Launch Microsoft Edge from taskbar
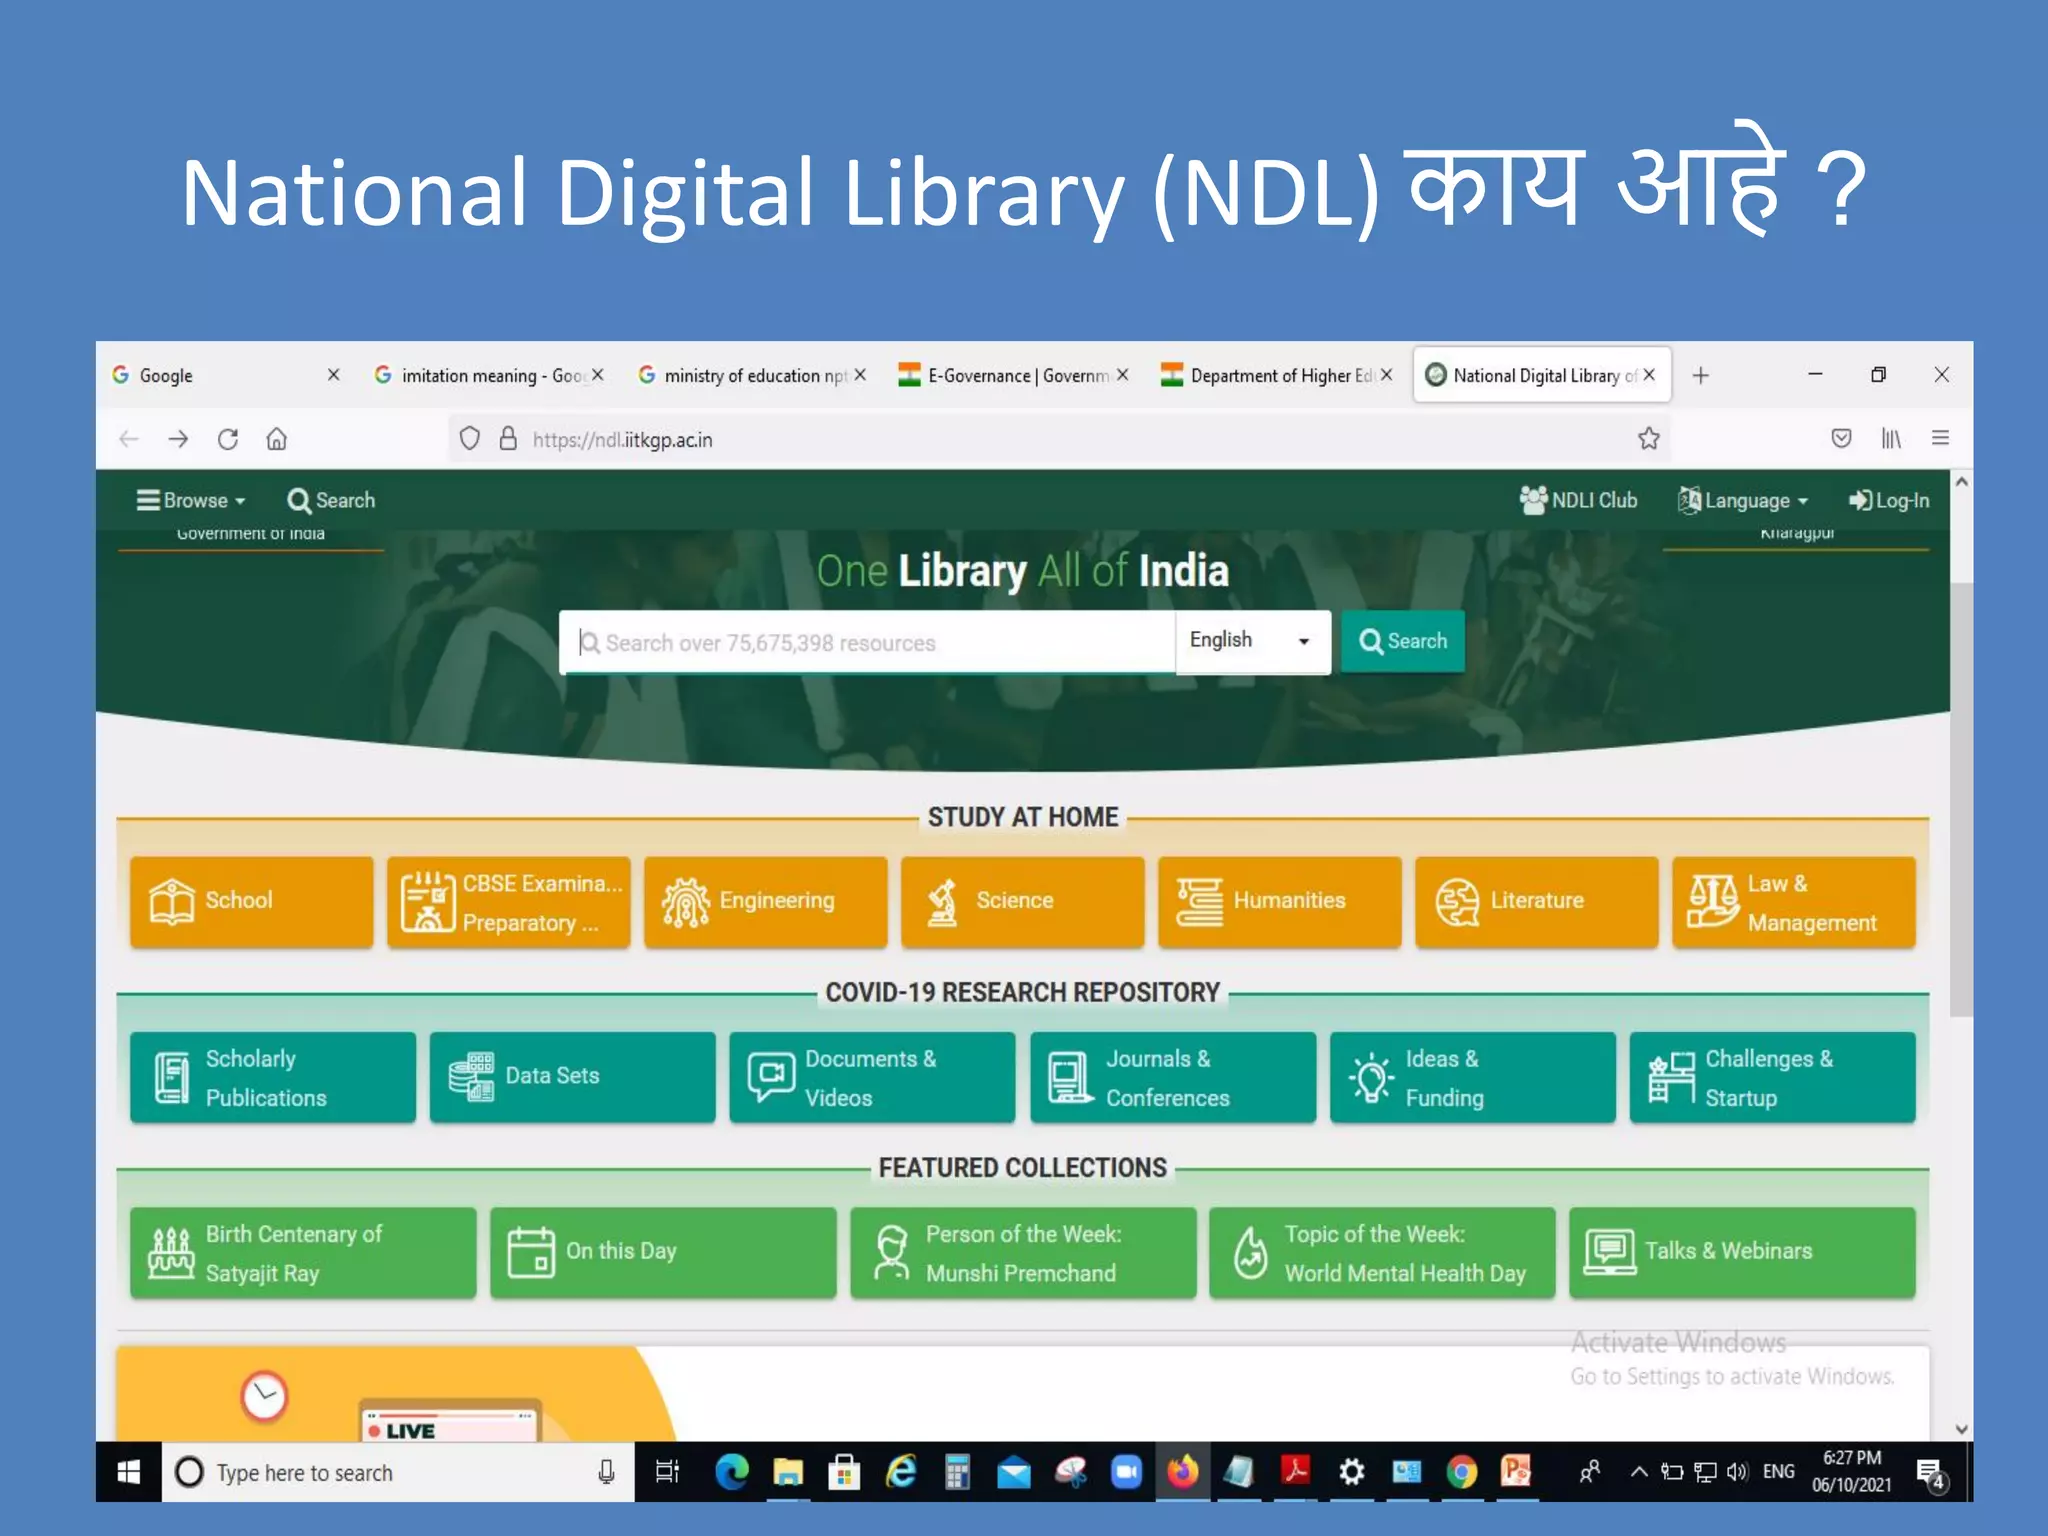The width and height of the screenshot is (2048, 1536). pyautogui.click(x=732, y=1472)
